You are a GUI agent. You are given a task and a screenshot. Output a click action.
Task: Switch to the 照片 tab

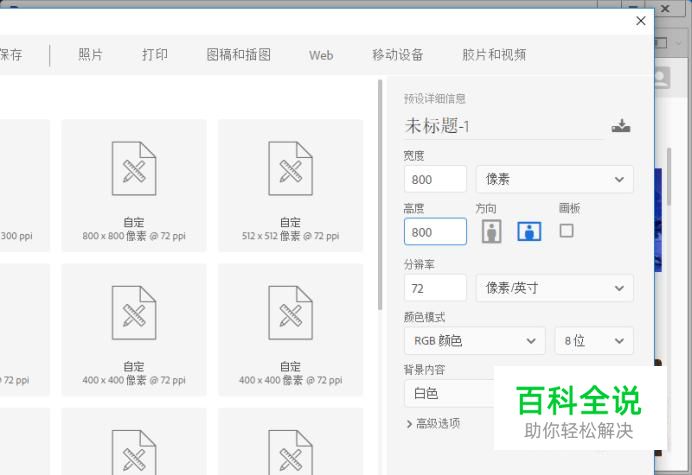90,55
